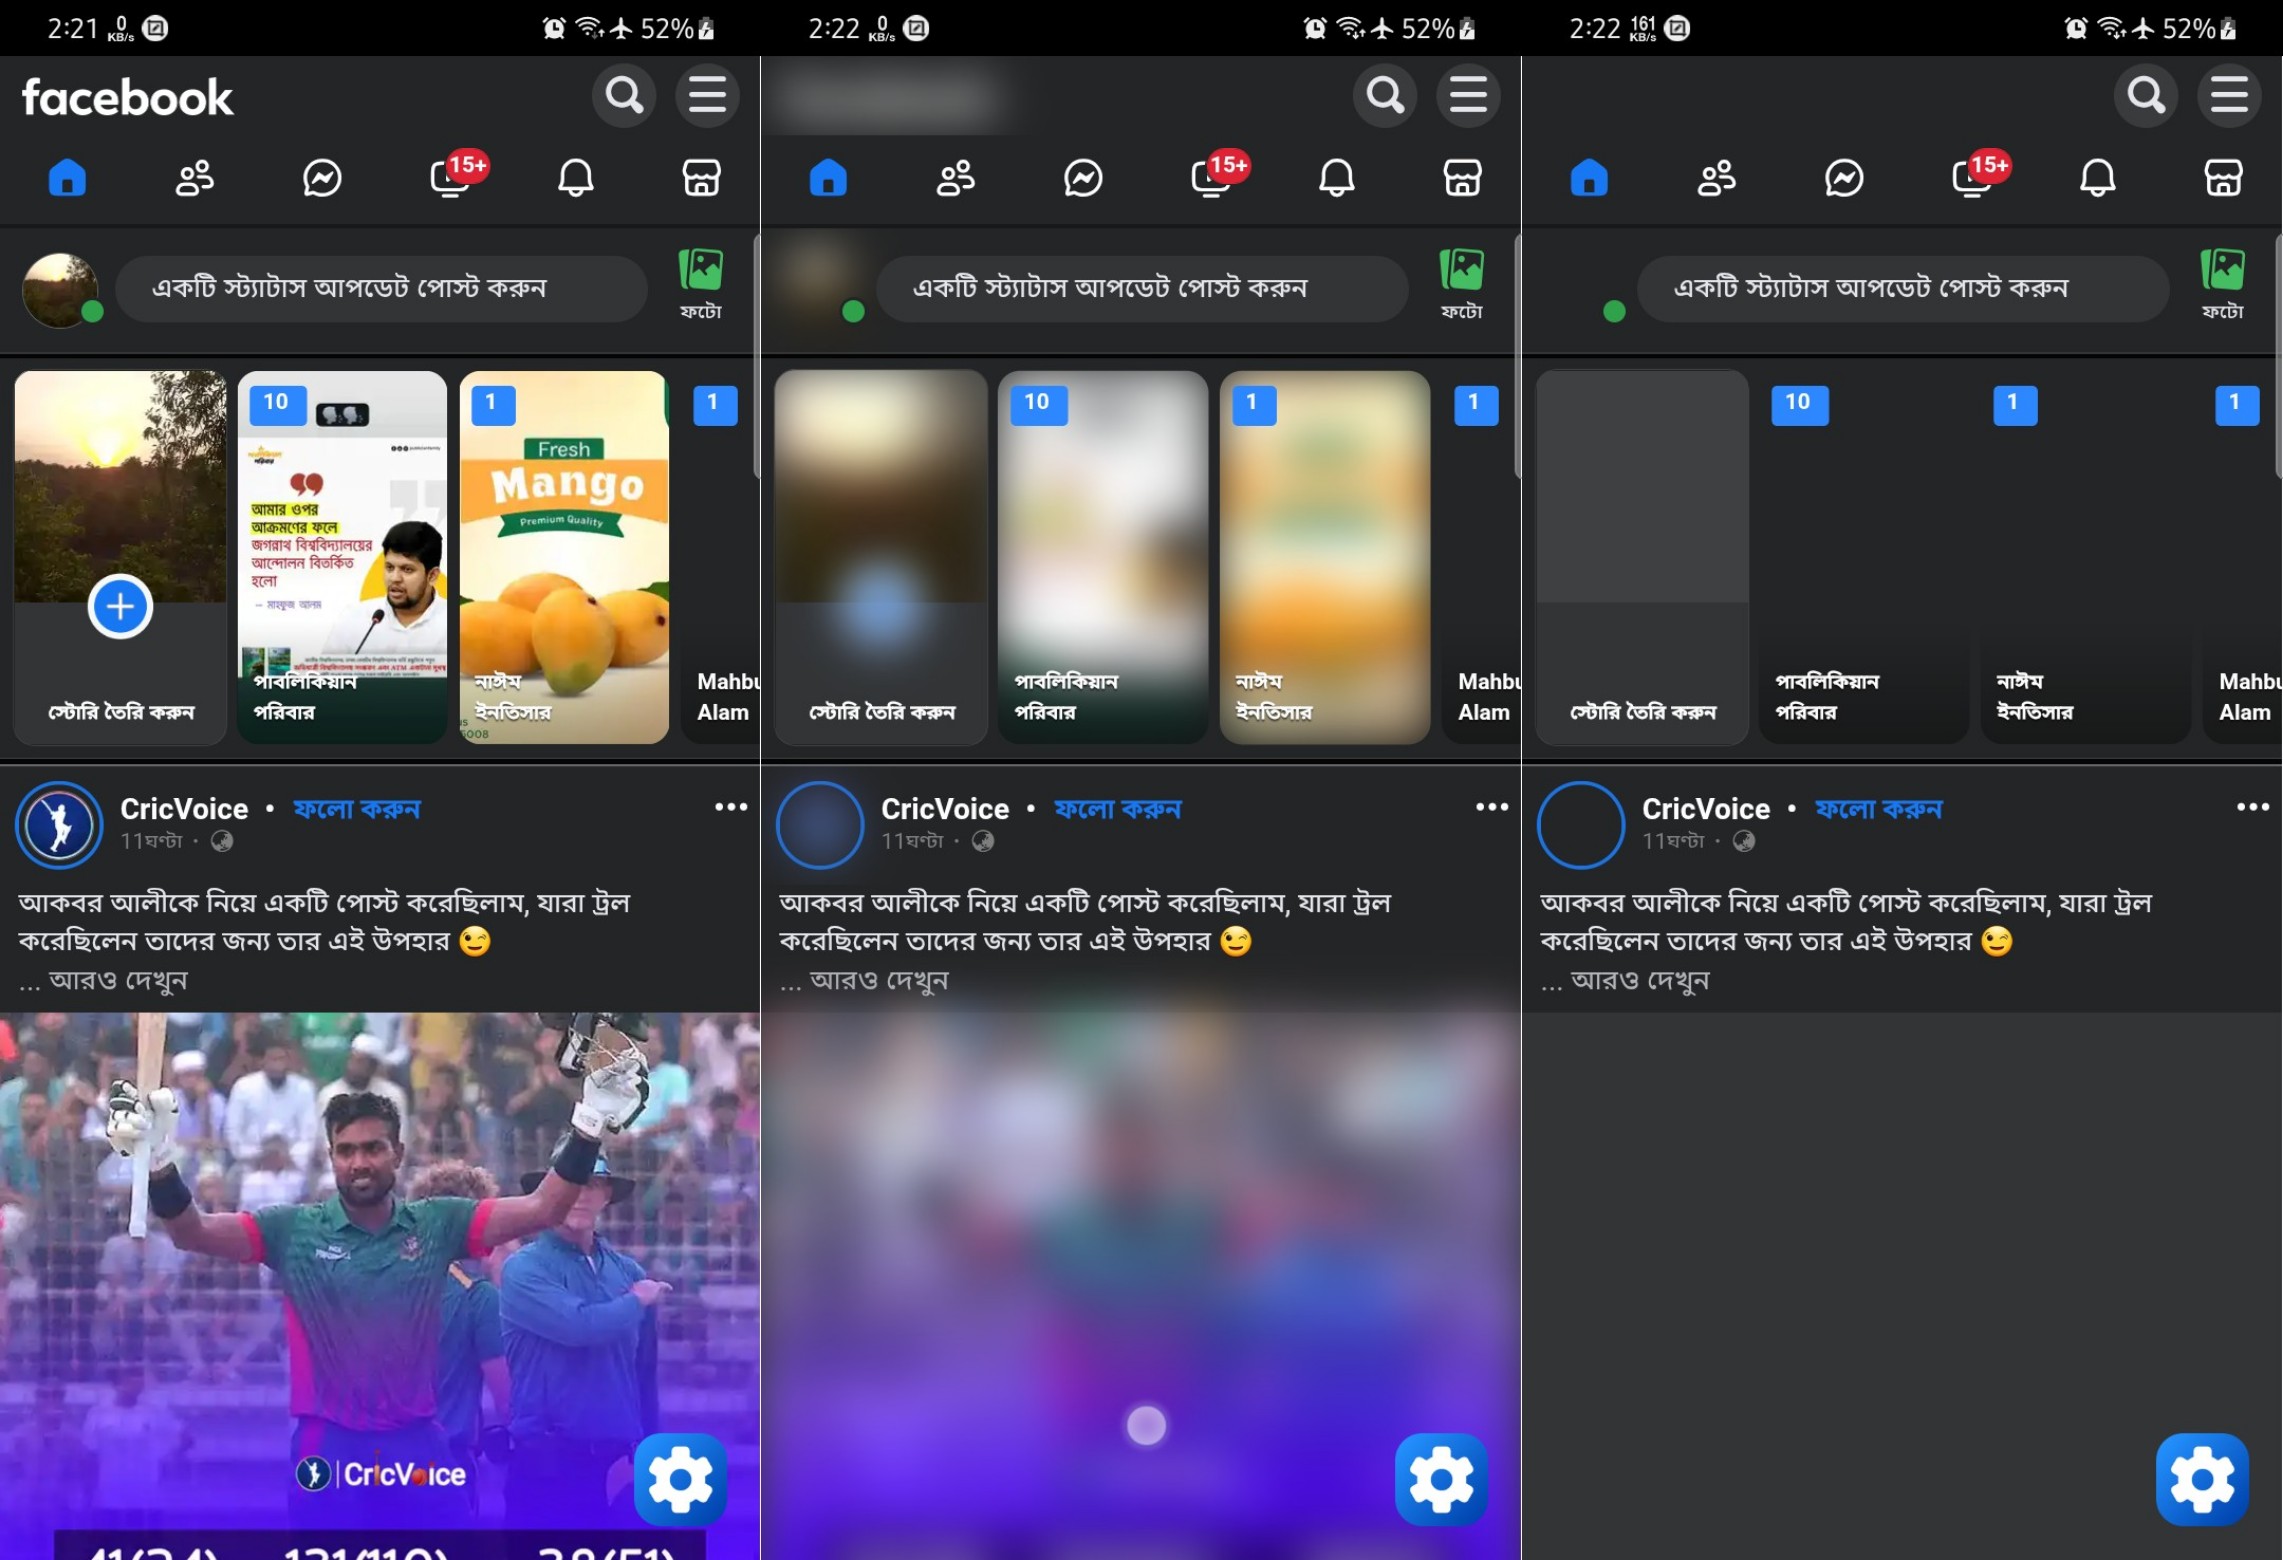The image size is (2283, 1560).
Task: Open the sharp story card with 10 badge
Action: pyautogui.click(x=342, y=557)
